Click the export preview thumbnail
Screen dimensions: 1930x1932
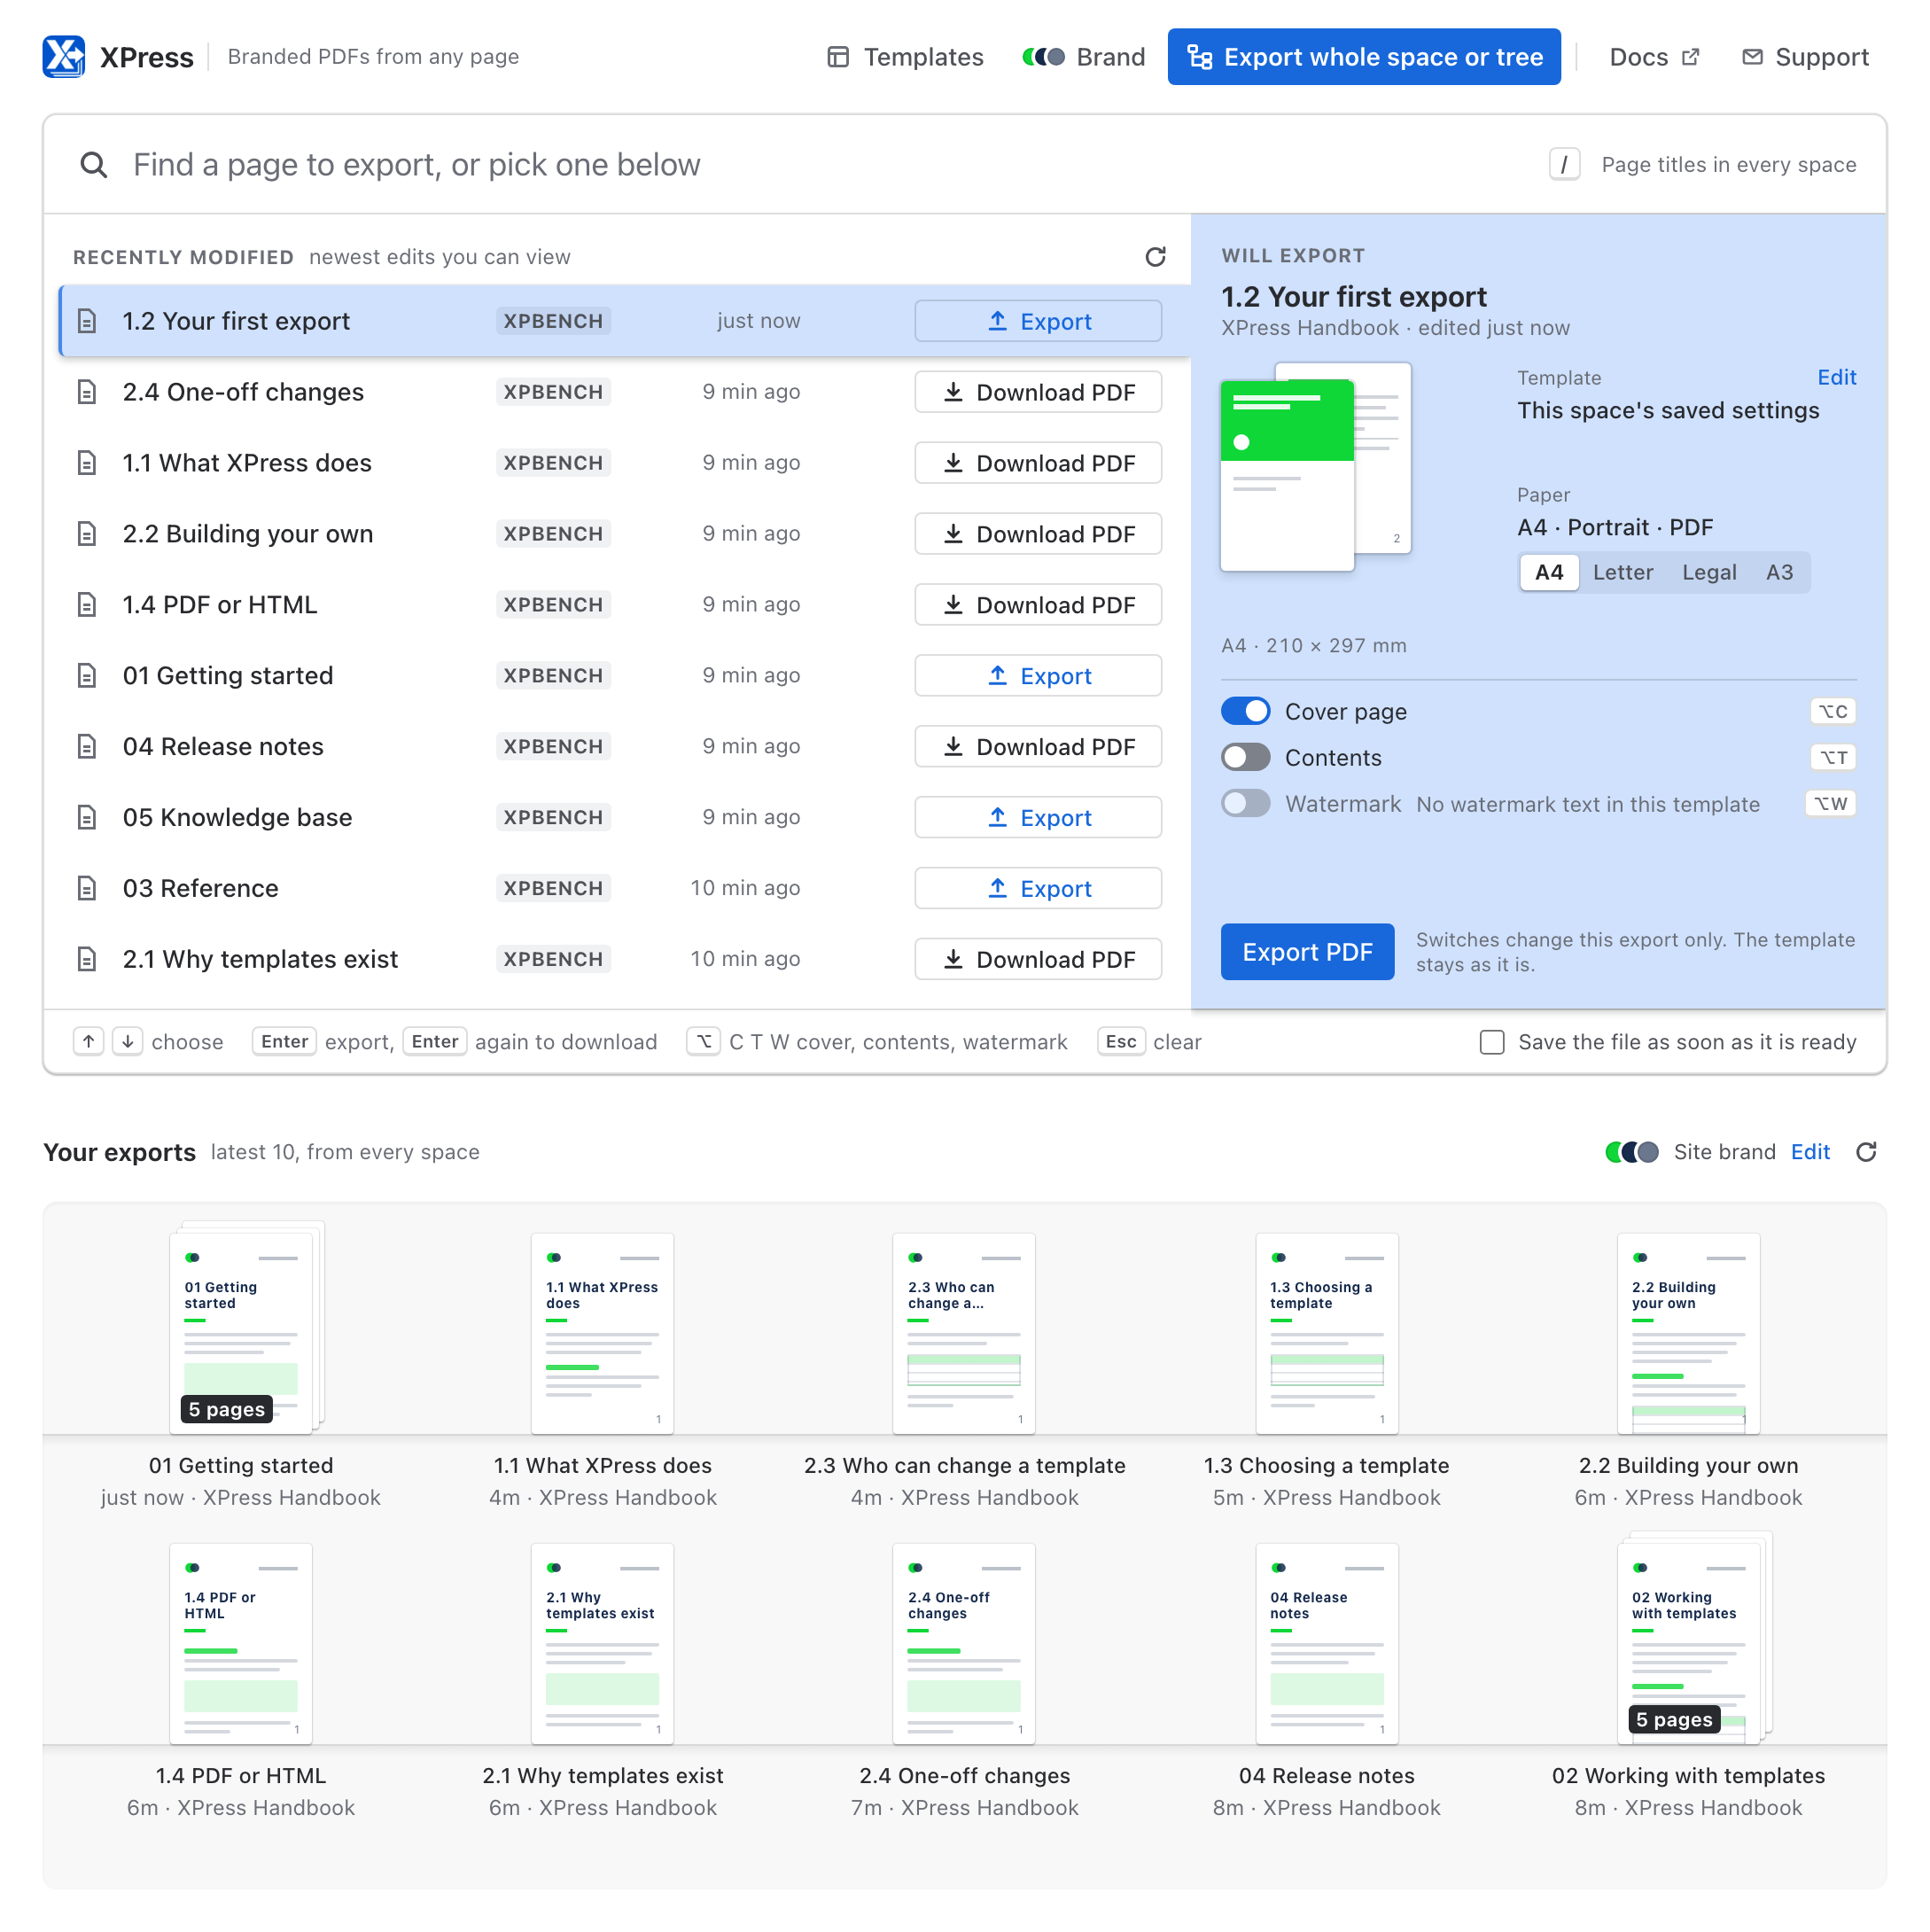(x=1316, y=467)
